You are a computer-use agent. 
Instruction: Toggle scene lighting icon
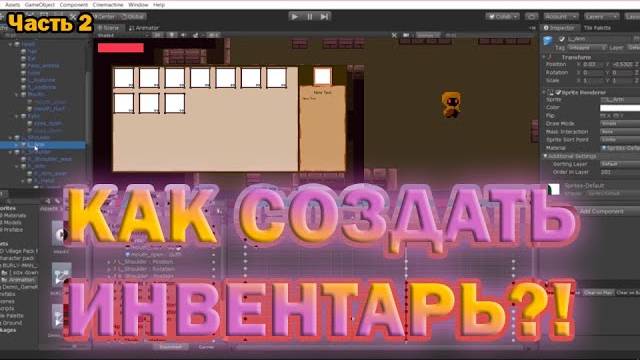tap(172, 36)
